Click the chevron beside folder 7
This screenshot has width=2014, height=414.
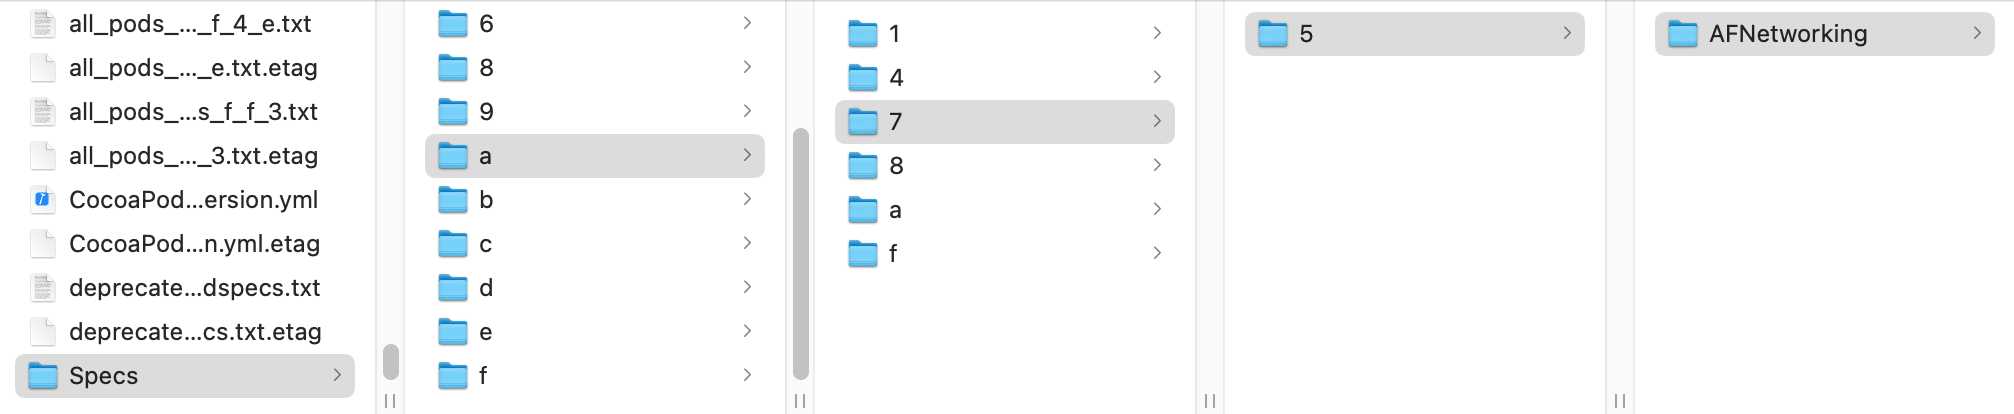point(1157,121)
